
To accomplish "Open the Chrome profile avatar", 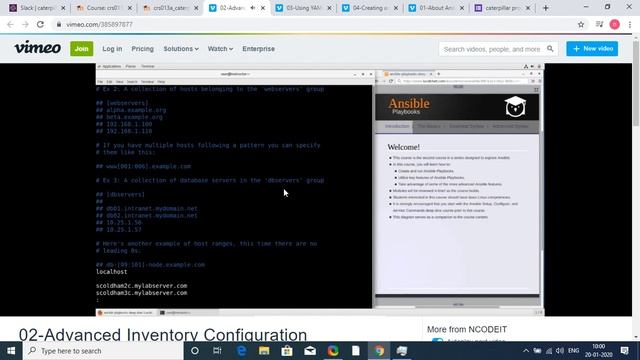I will coord(615,24).
